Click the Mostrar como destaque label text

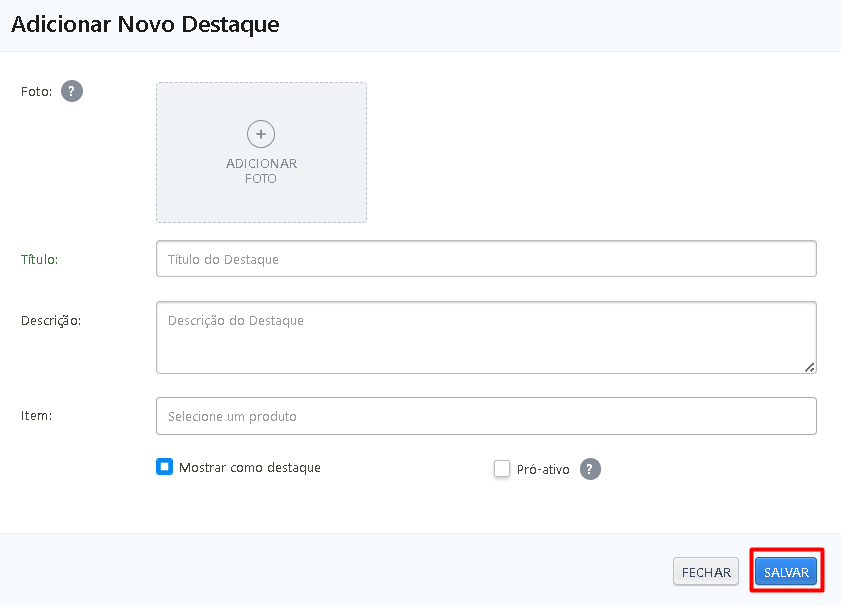pos(250,467)
